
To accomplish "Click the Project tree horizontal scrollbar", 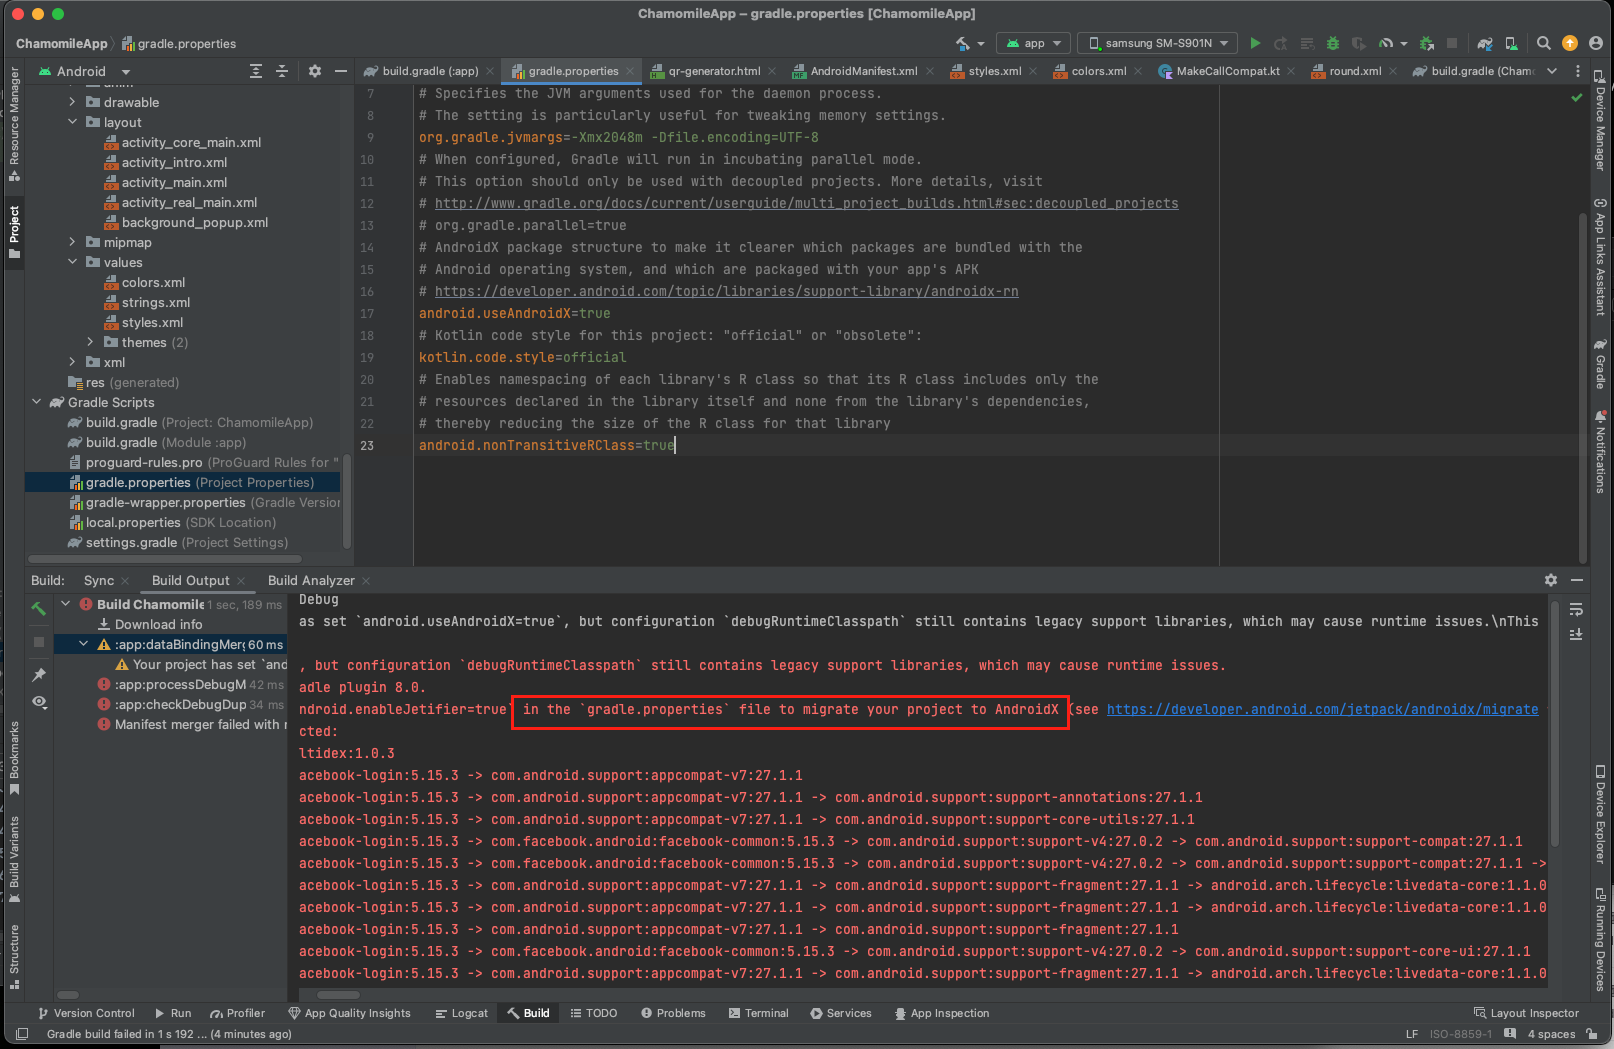I will [164, 559].
